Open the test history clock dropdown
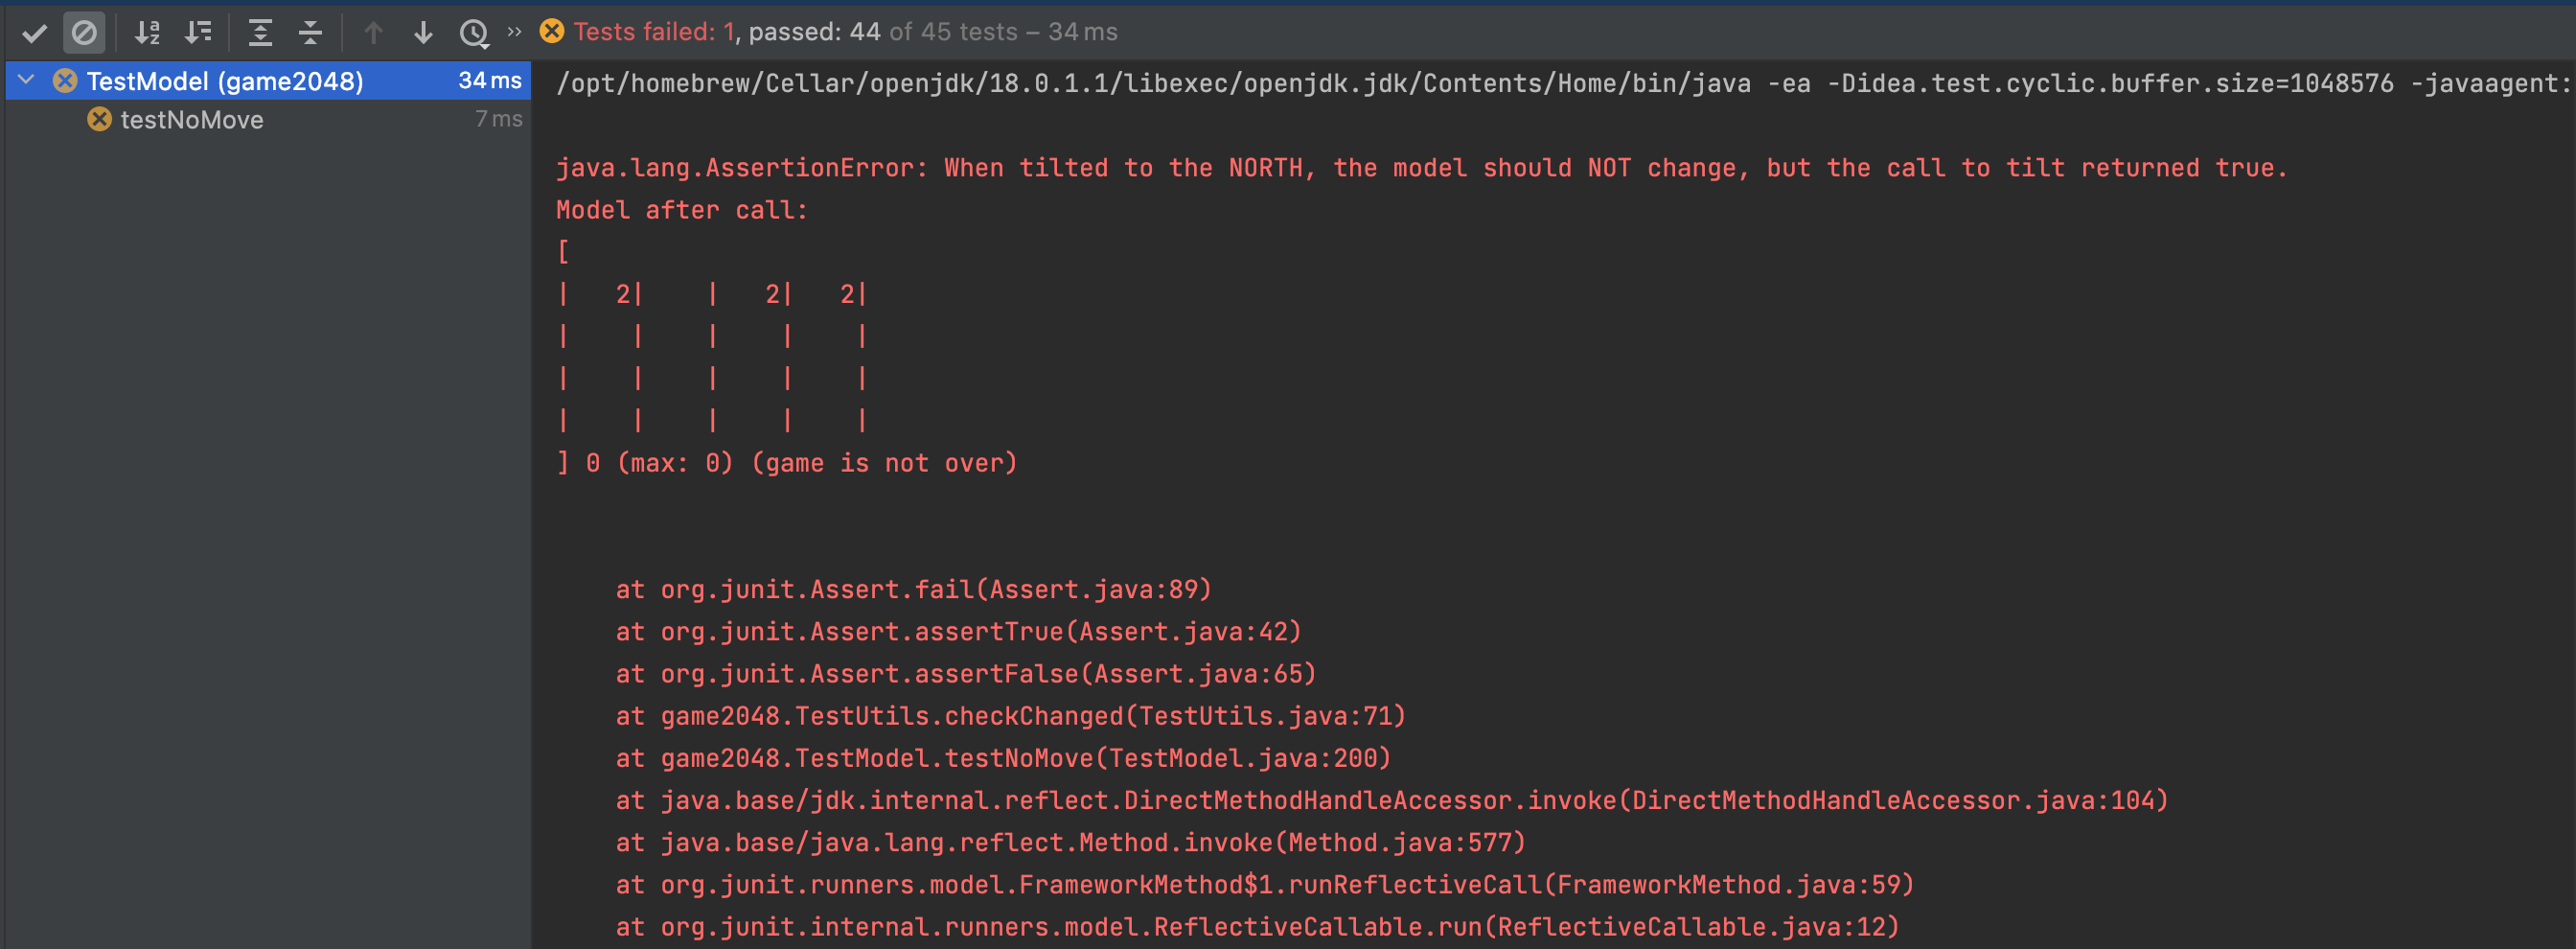The height and width of the screenshot is (949, 2576). pos(474,33)
